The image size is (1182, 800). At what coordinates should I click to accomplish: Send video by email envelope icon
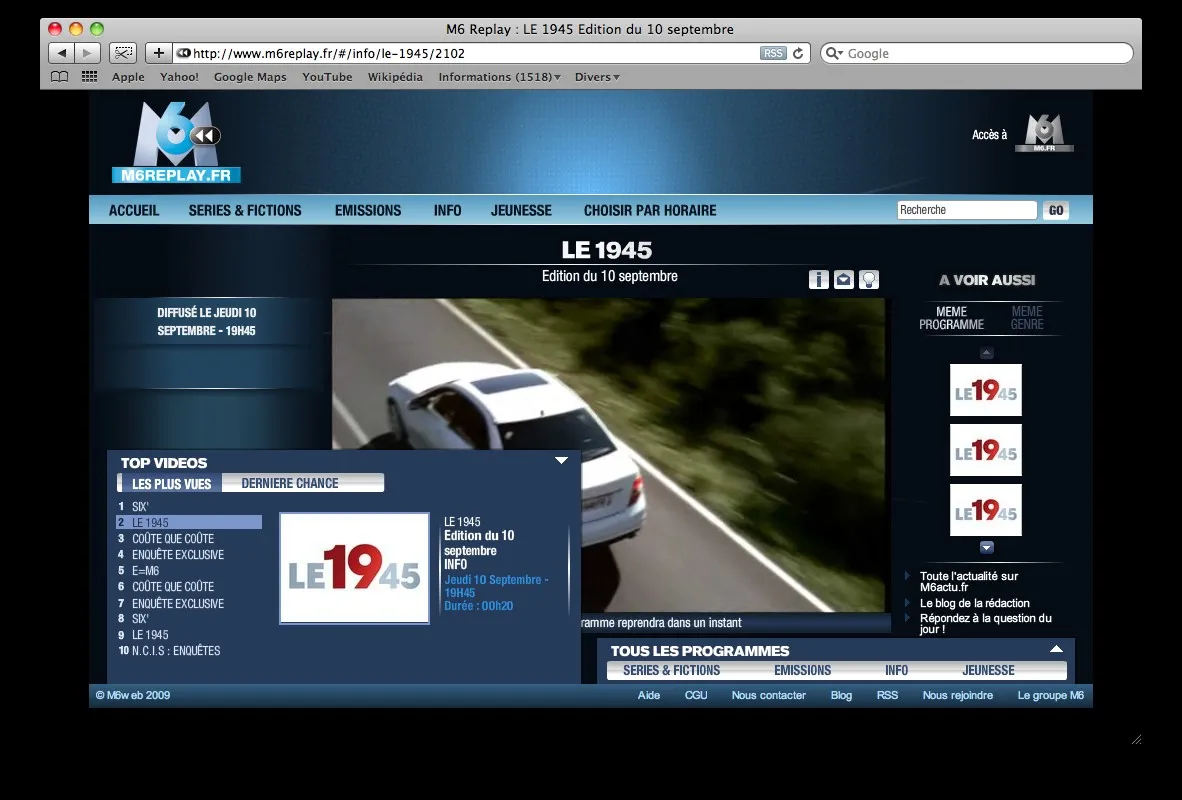(844, 280)
